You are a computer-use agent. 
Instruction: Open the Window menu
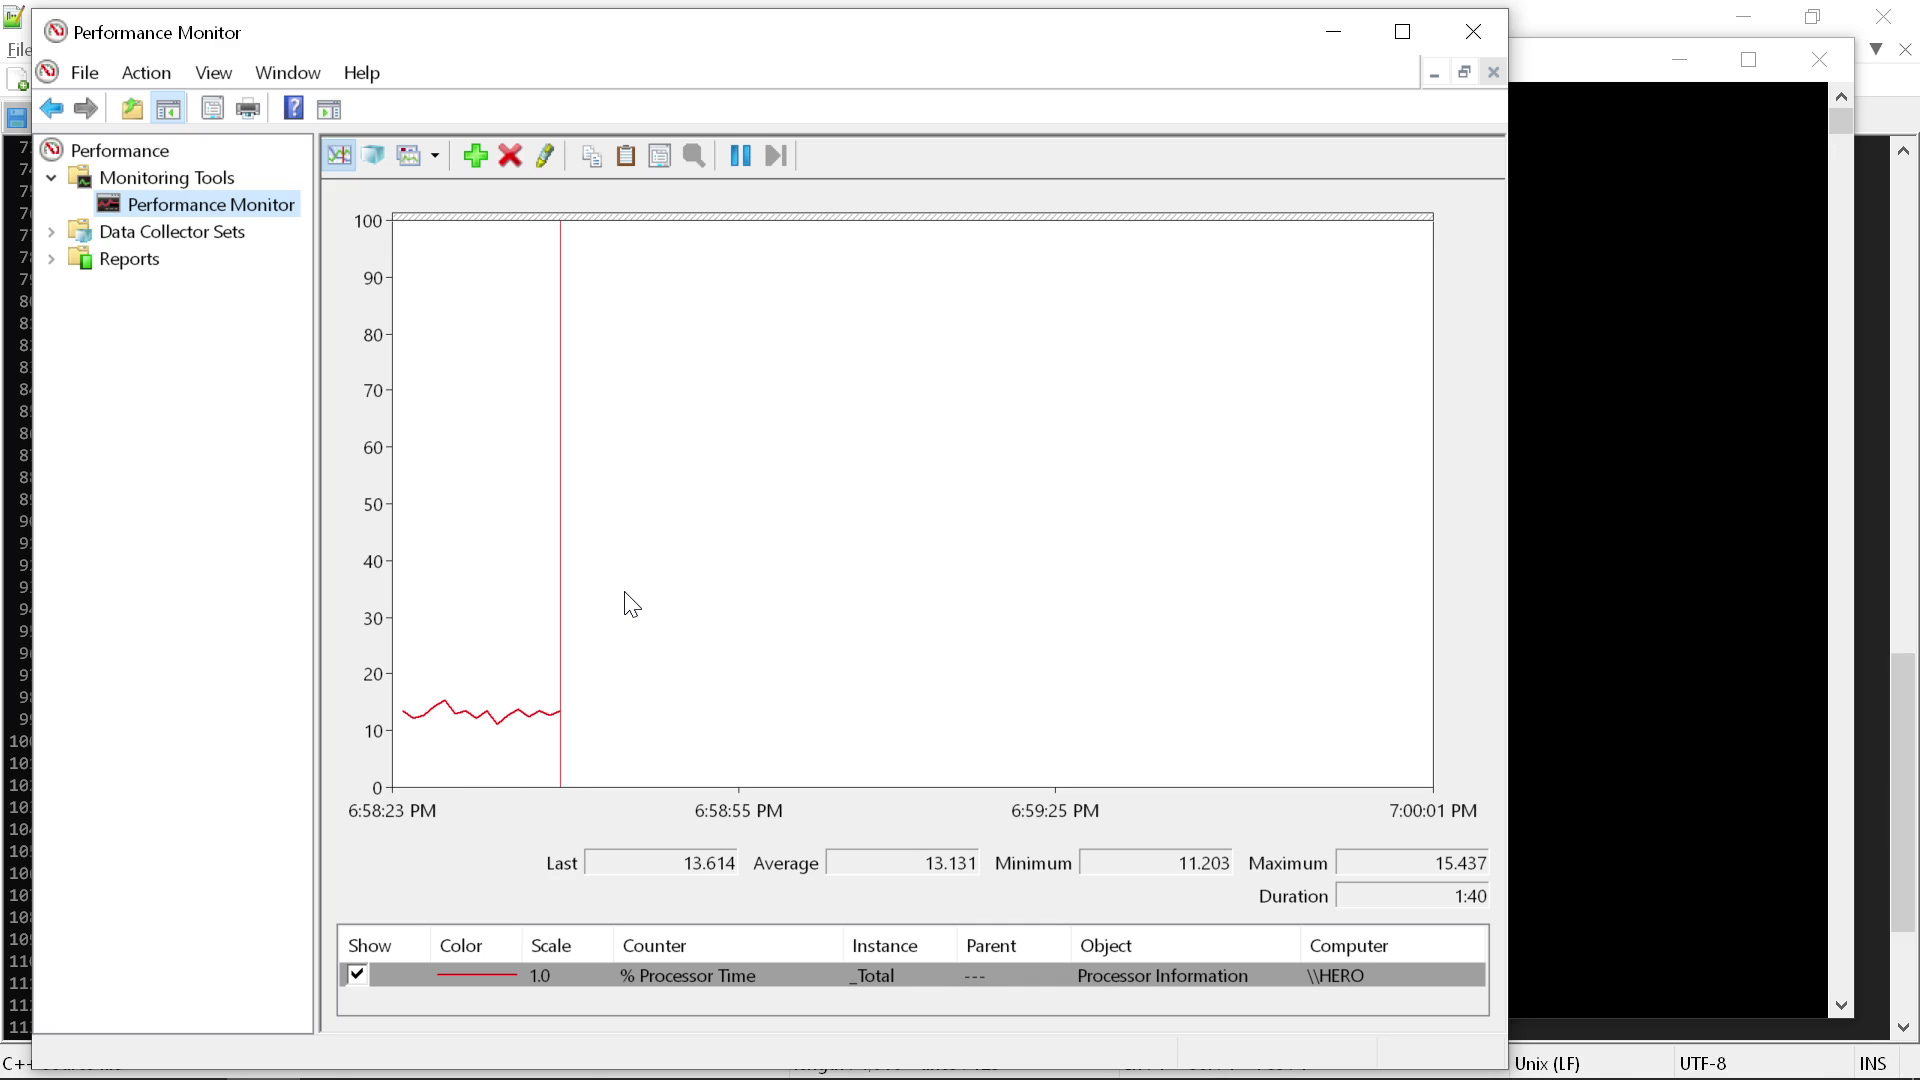pos(288,72)
